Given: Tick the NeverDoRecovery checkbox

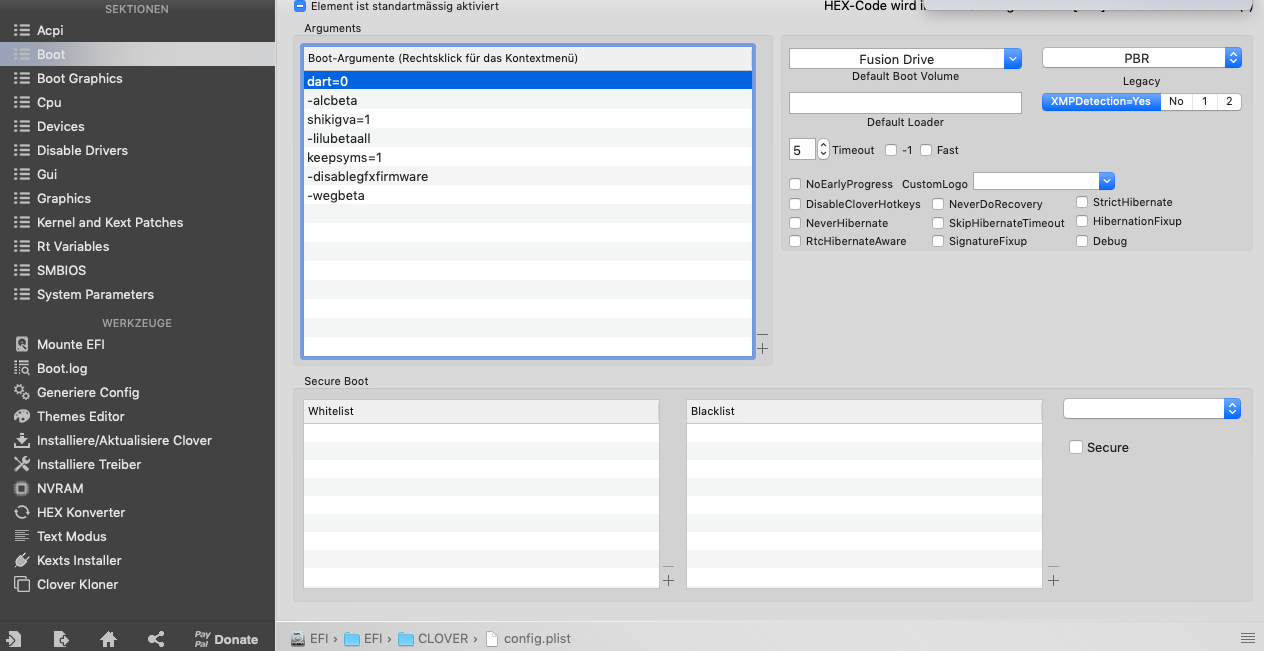Looking at the screenshot, I should [x=938, y=204].
